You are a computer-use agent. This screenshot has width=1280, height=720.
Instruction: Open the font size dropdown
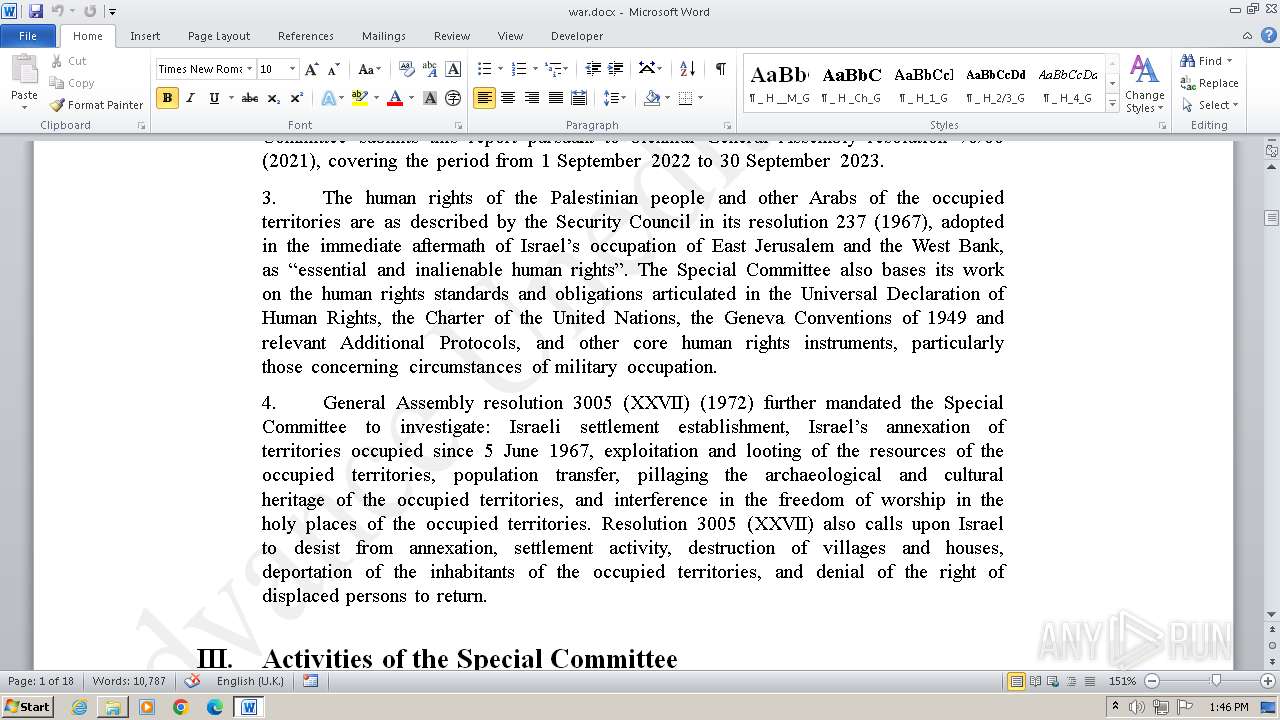click(x=292, y=69)
